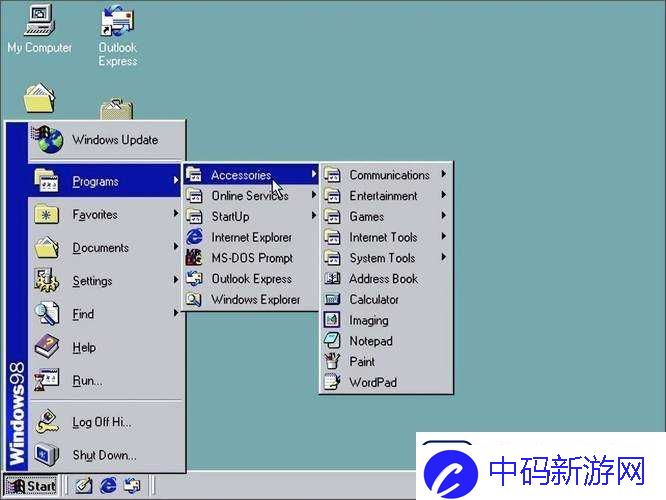Viewport: 666px width, 500px height.
Task: Select the Accessories menu entry
Action: [251, 175]
